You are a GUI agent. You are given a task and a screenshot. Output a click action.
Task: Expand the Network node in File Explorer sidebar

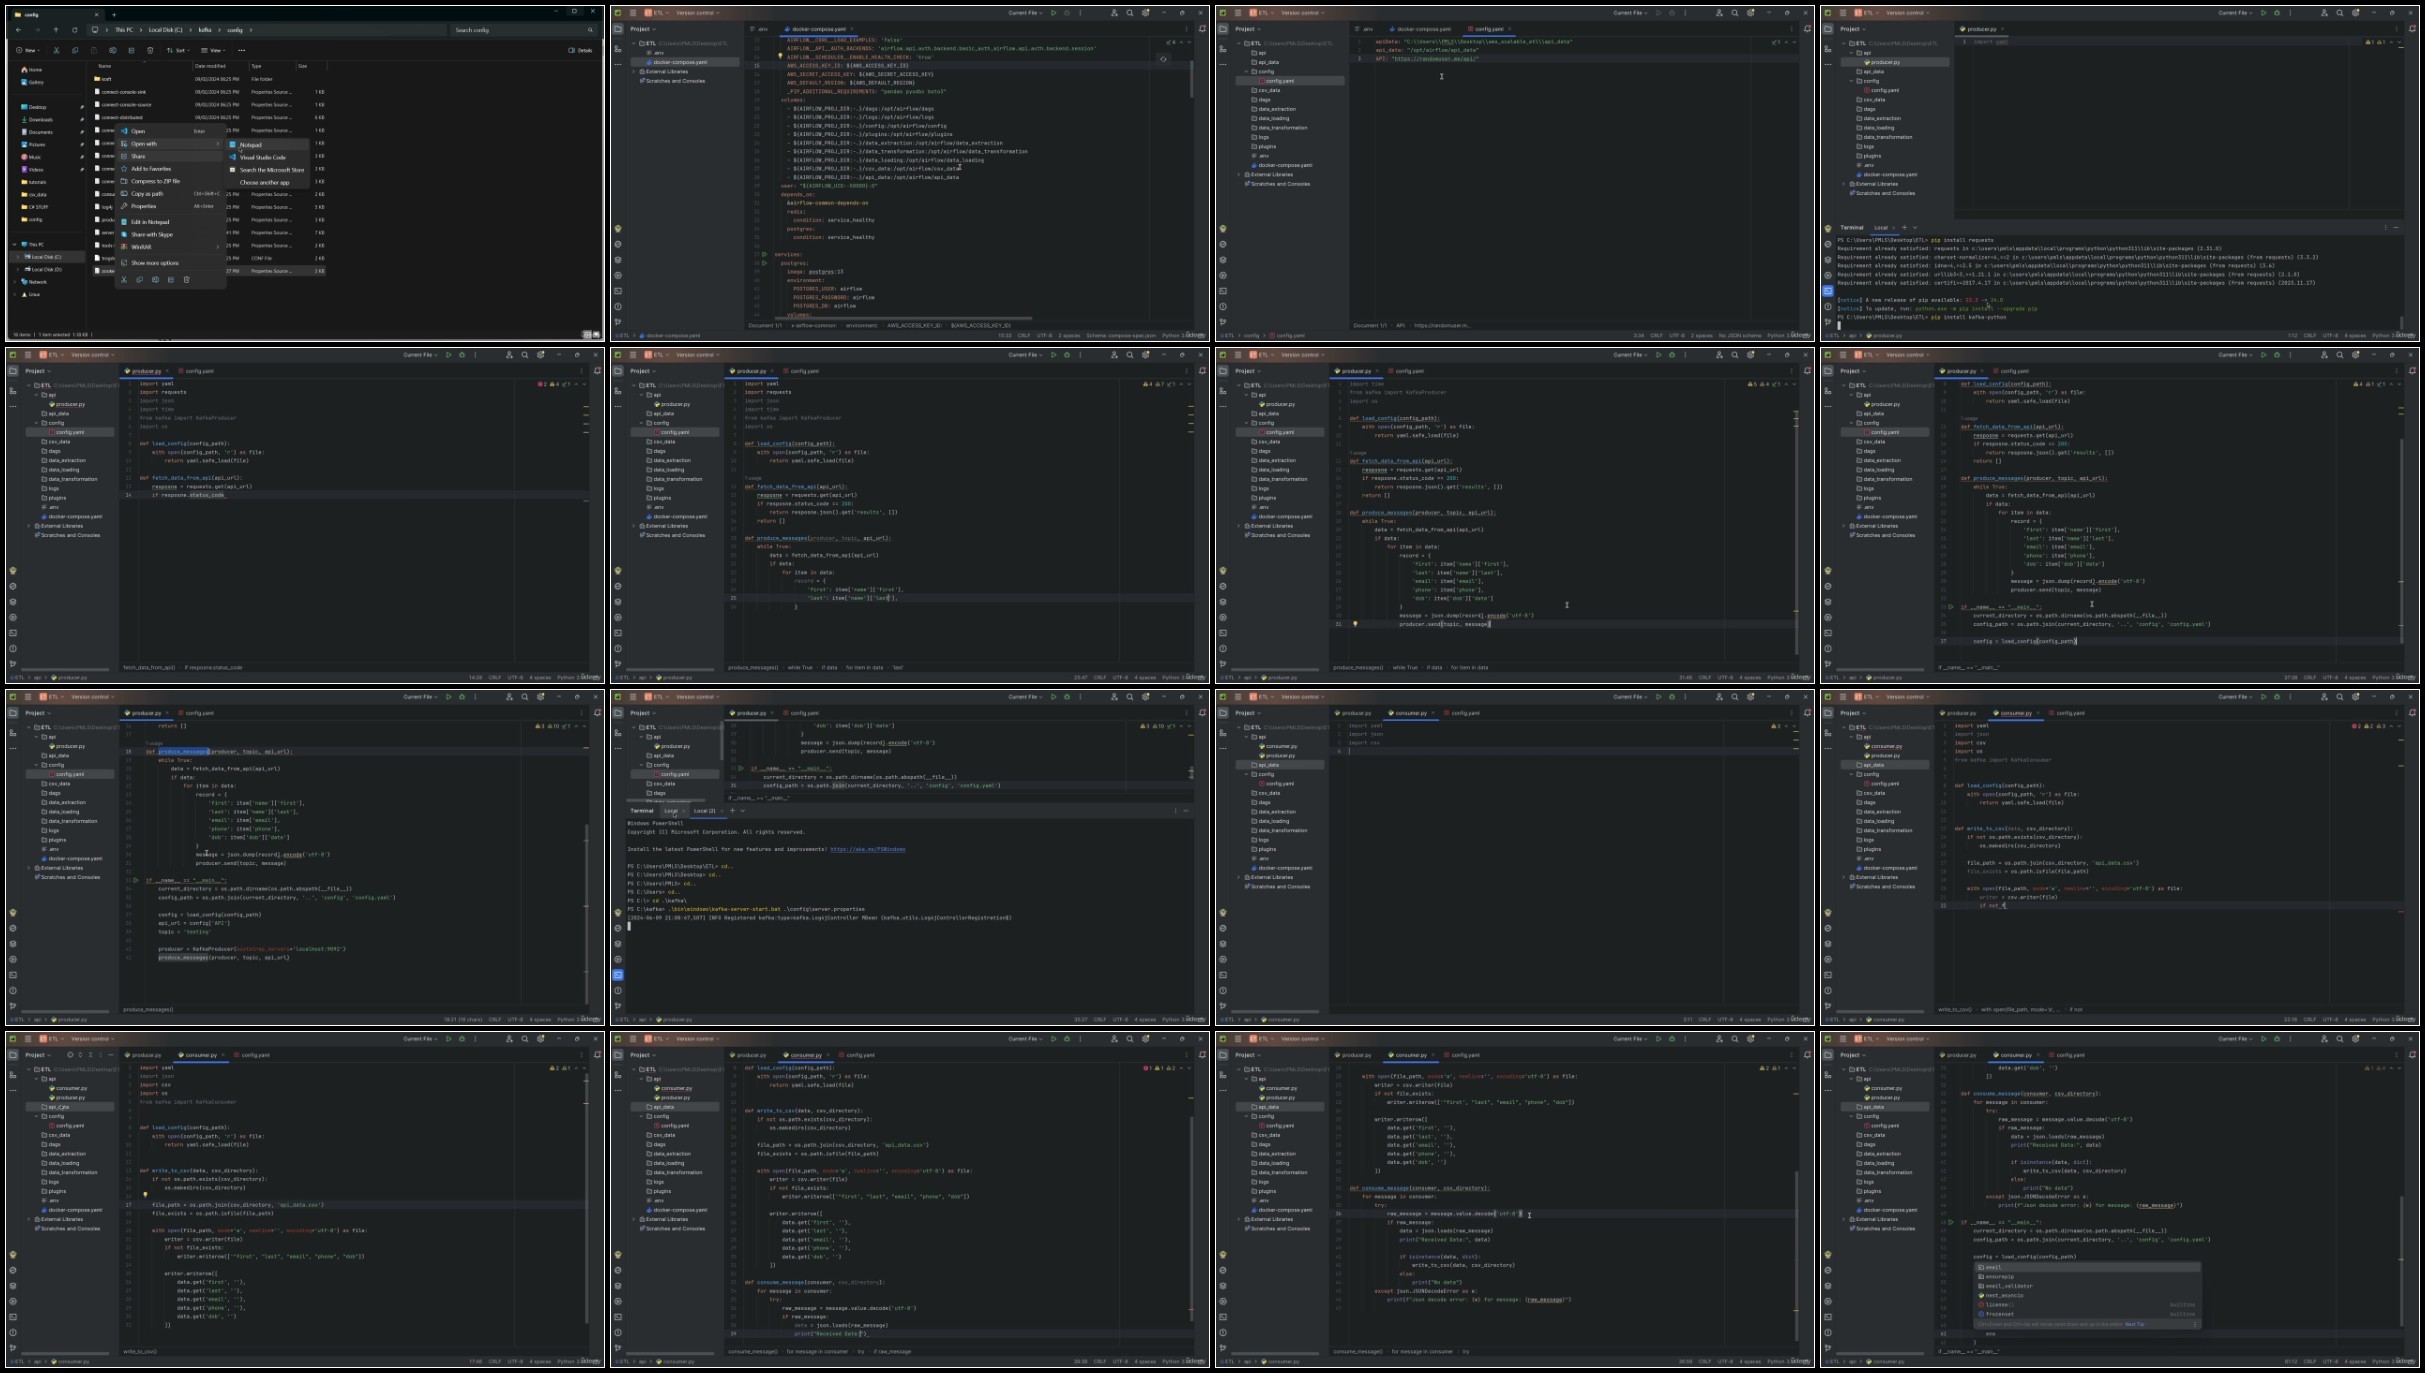click(x=14, y=282)
